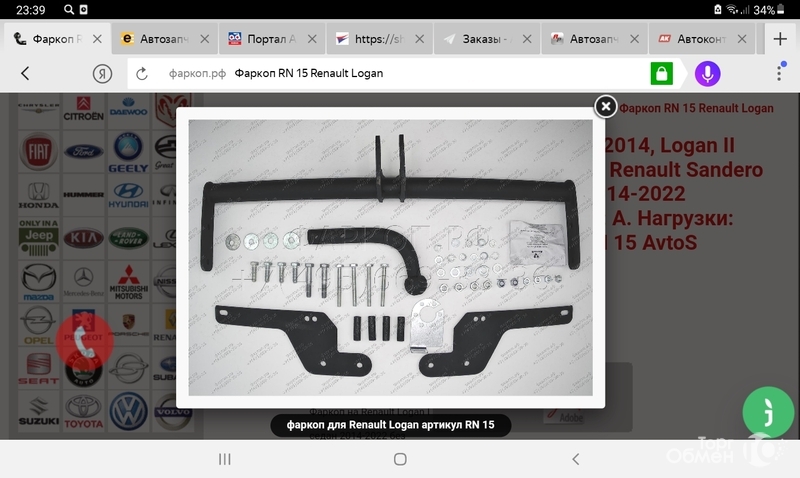Tap the status bar search icon
Image resolution: width=800 pixels, height=478 pixels.
(68, 10)
